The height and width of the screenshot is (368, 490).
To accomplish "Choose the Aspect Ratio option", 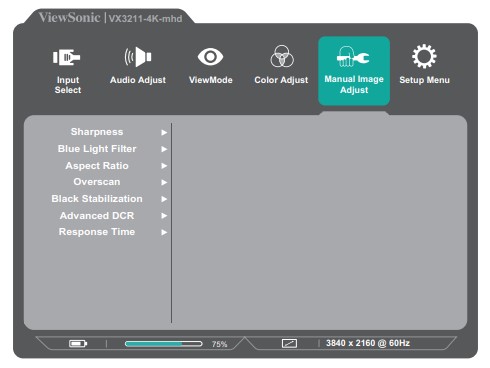I will 97,165.
